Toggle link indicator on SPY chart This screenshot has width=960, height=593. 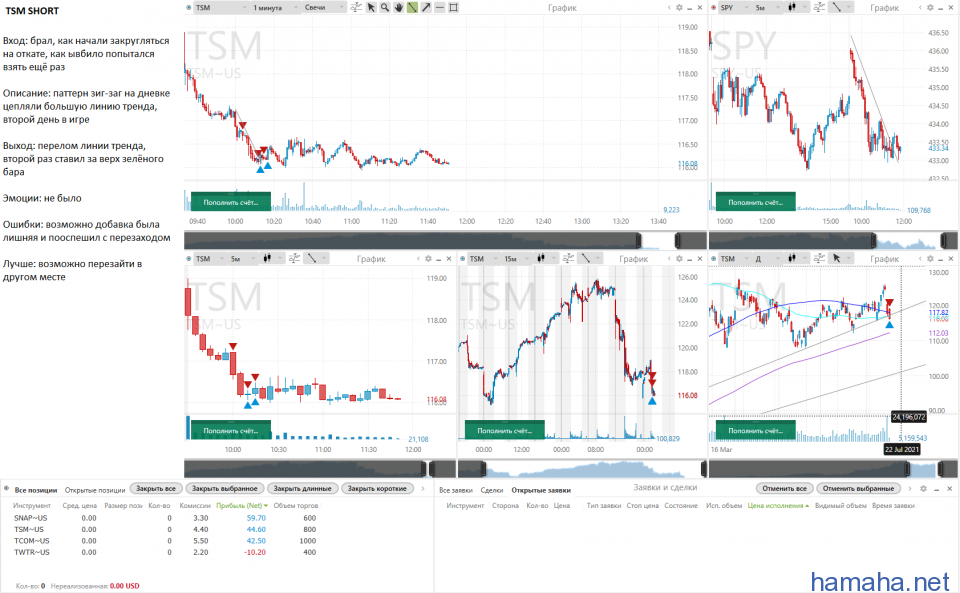tap(713, 8)
